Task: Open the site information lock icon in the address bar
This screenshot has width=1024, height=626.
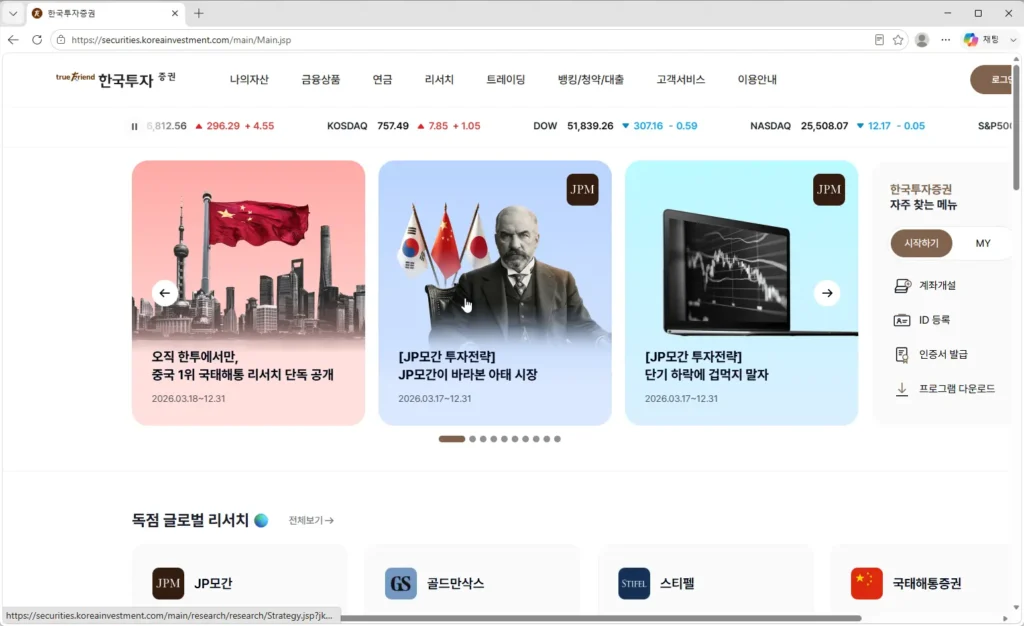Action: pyautogui.click(x=61, y=40)
